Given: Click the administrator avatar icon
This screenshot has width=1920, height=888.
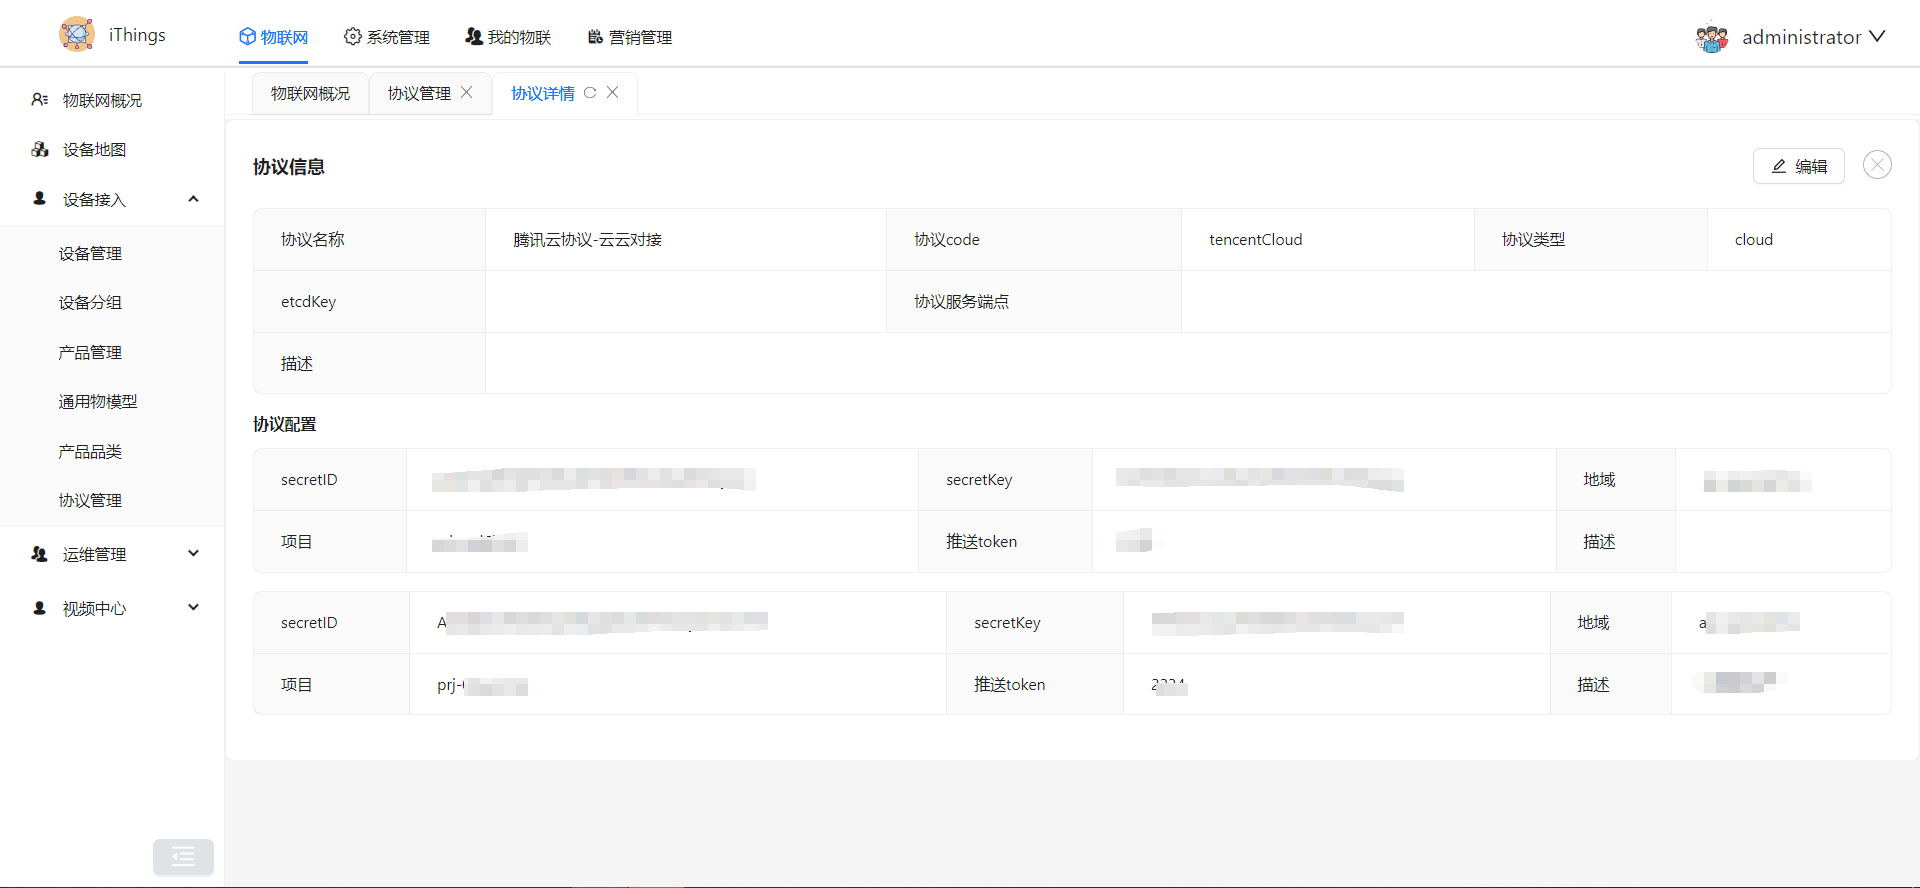Looking at the screenshot, I should click(1711, 38).
